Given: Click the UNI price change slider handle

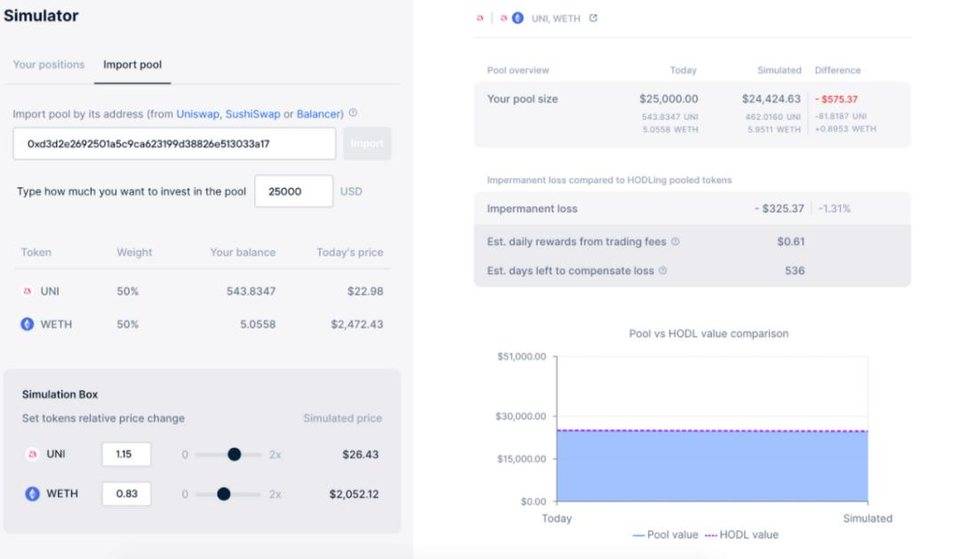Looking at the screenshot, I should [x=234, y=454].
